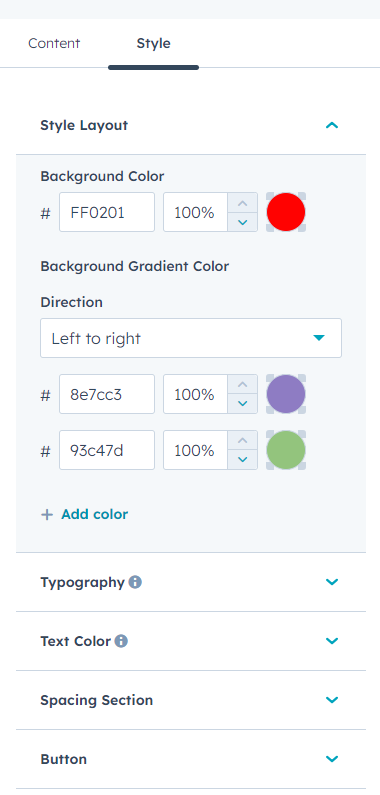Click the Text Color info icon
Viewport: 380px width, 795px height.
[x=121, y=641]
